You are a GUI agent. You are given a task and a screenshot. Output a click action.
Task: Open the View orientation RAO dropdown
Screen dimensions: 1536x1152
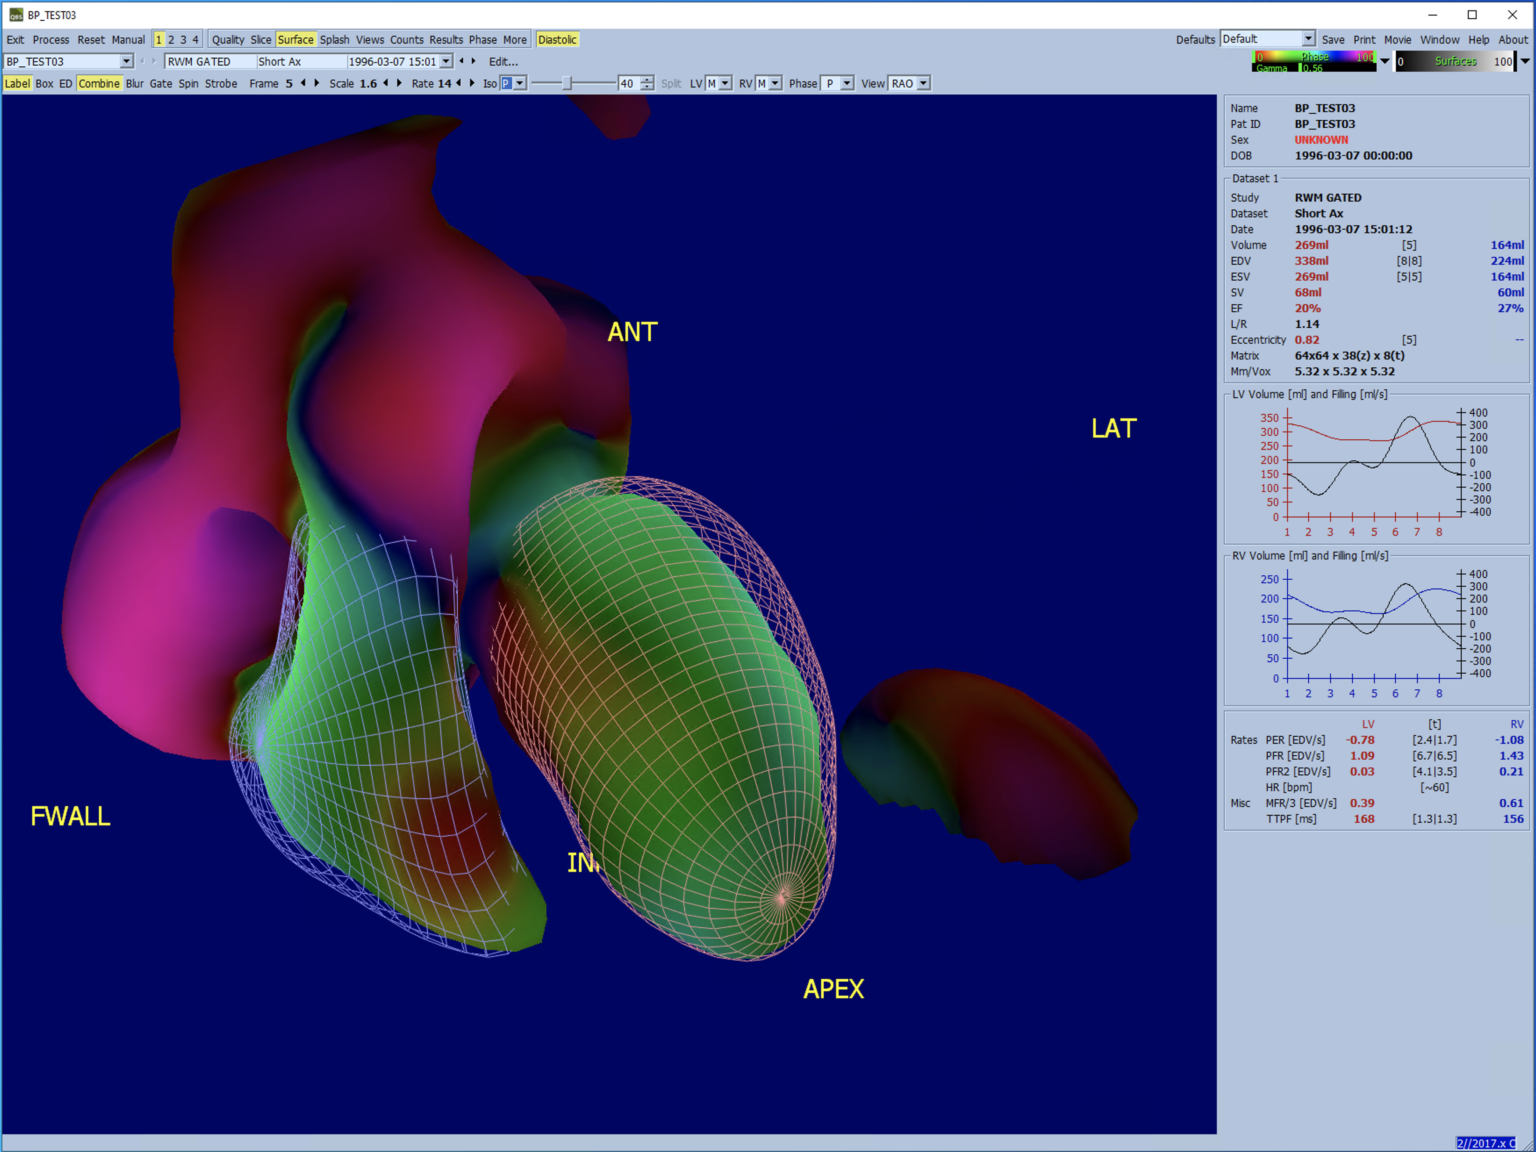point(921,83)
